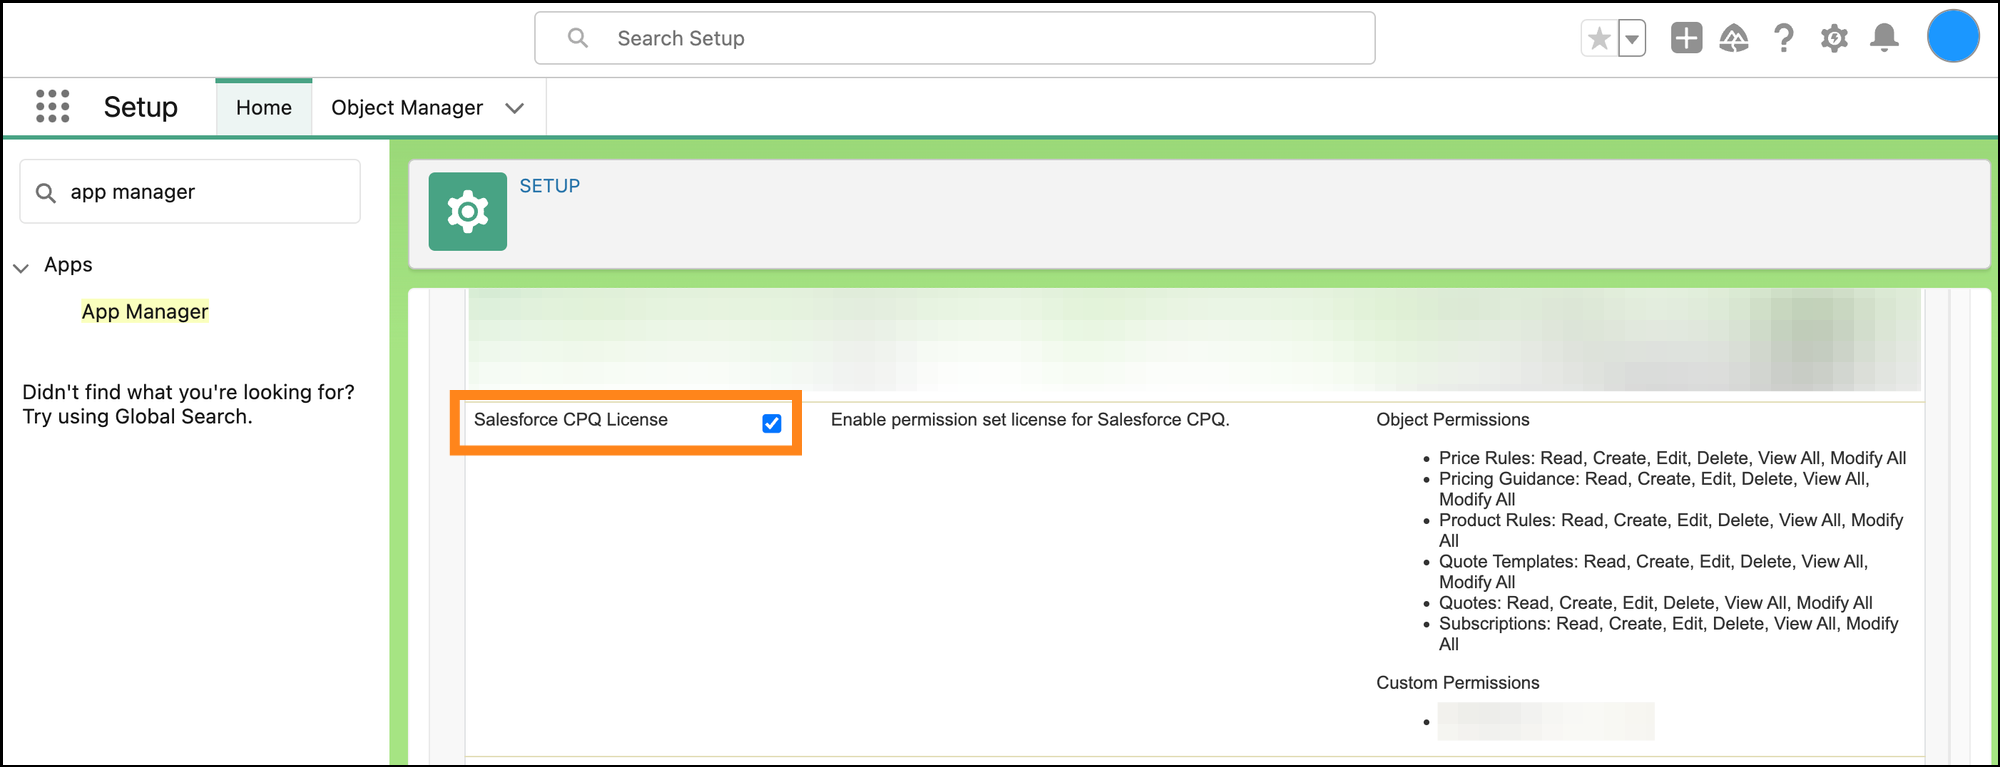The image size is (2000, 767).
Task: Open the setup gear icon in header
Action: [1834, 38]
